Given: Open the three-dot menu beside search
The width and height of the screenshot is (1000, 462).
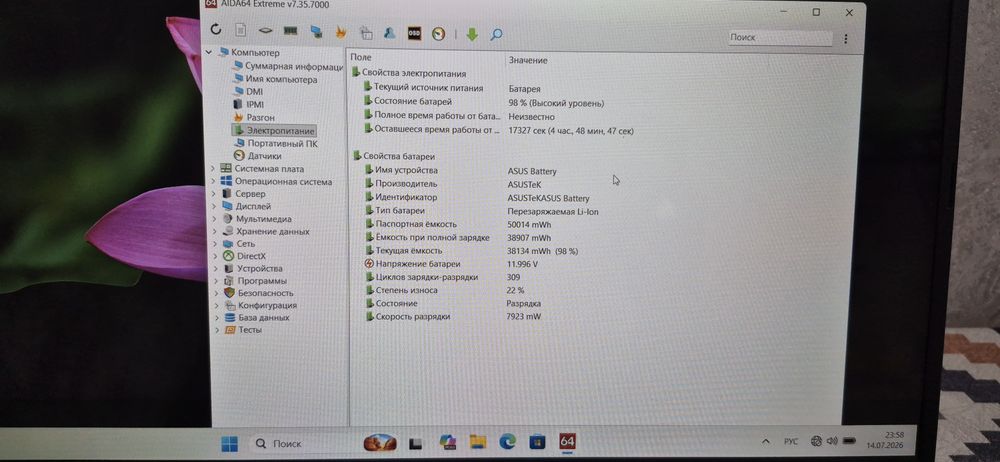Looking at the screenshot, I should [x=846, y=38].
